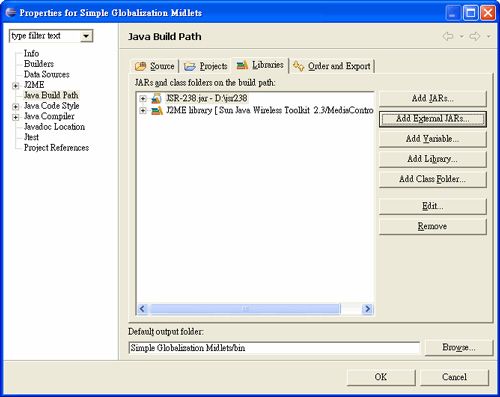Screen dimensions: 500x397
Task: Click the Add Class Folder button
Action: [433, 179]
